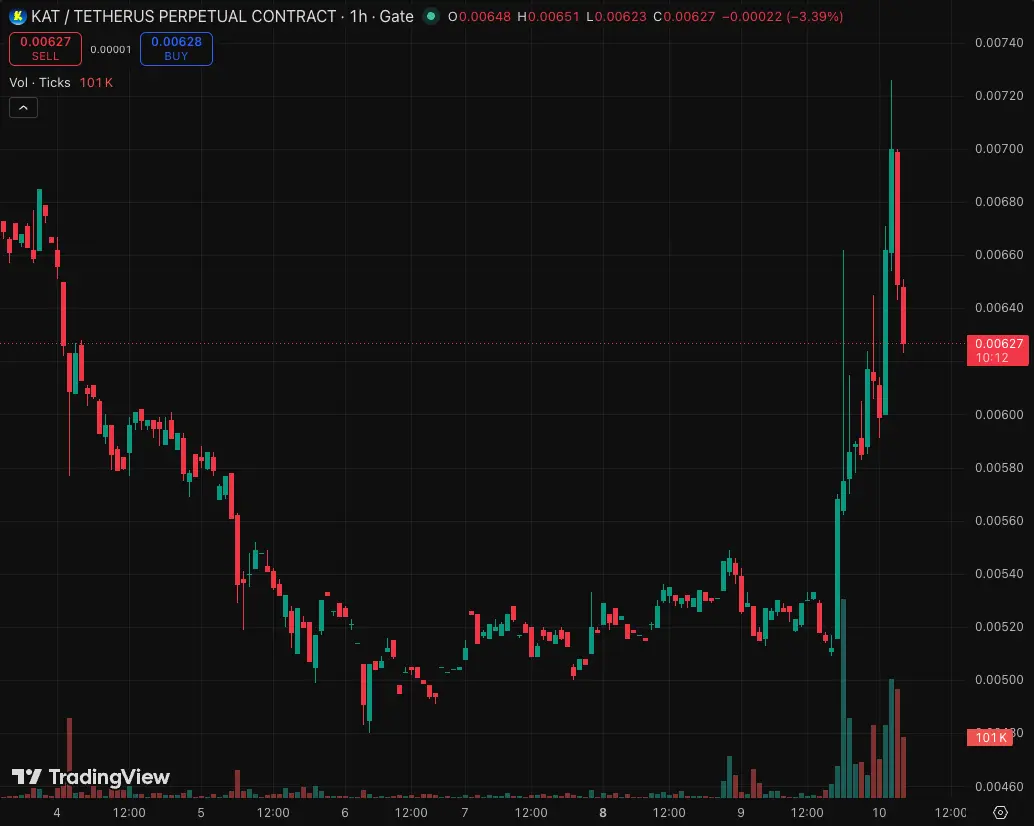Click the 0.00660 price scale label
The height and width of the screenshot is (826, 1034).
point(999,255)
